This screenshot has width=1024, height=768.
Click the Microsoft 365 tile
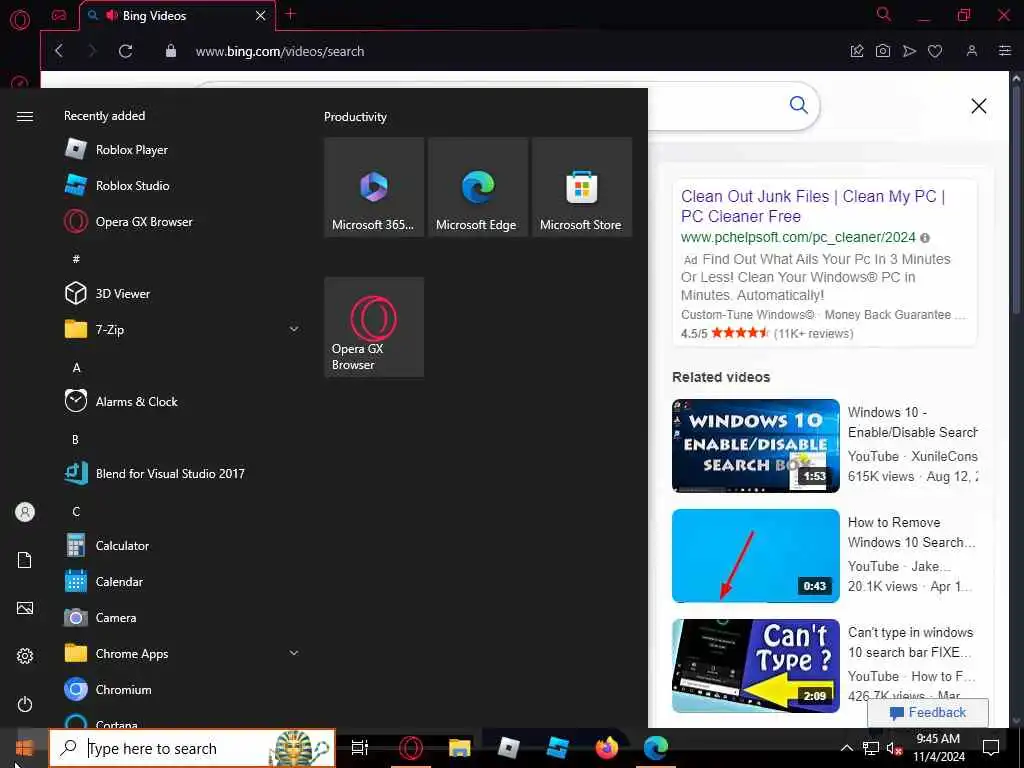click(374, 187)
